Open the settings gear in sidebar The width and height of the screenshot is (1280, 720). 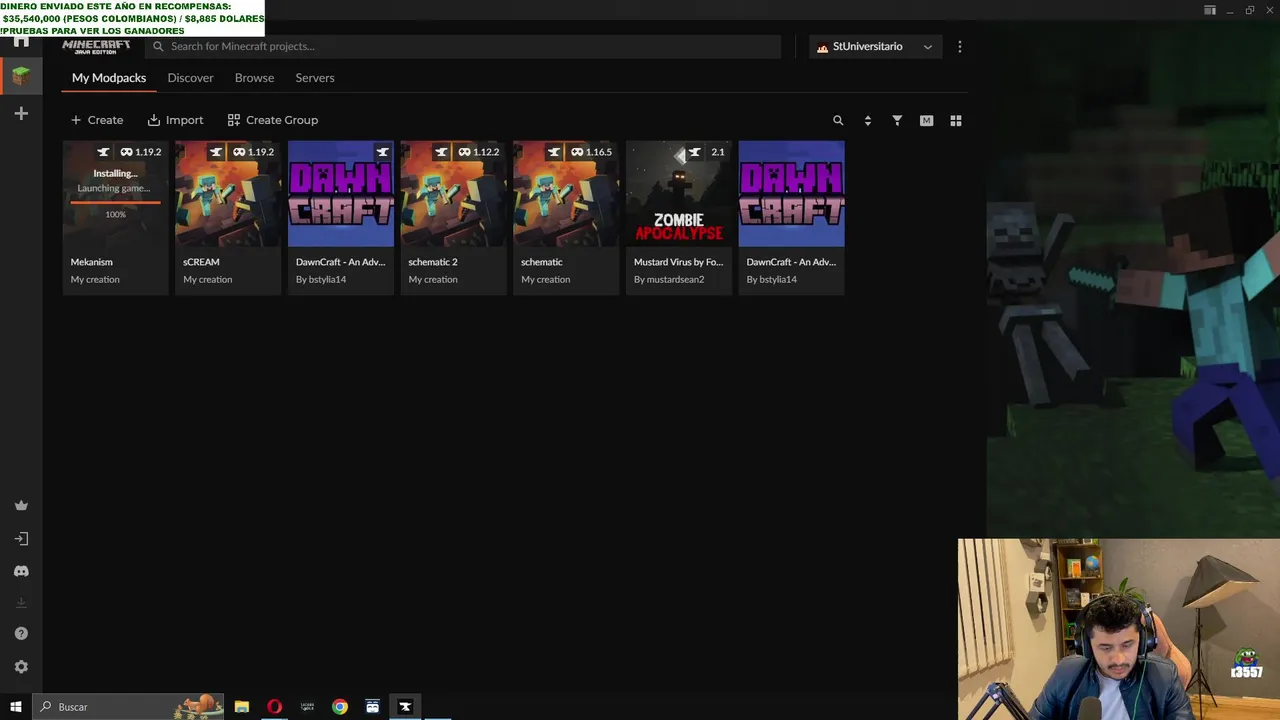[21, 667]
